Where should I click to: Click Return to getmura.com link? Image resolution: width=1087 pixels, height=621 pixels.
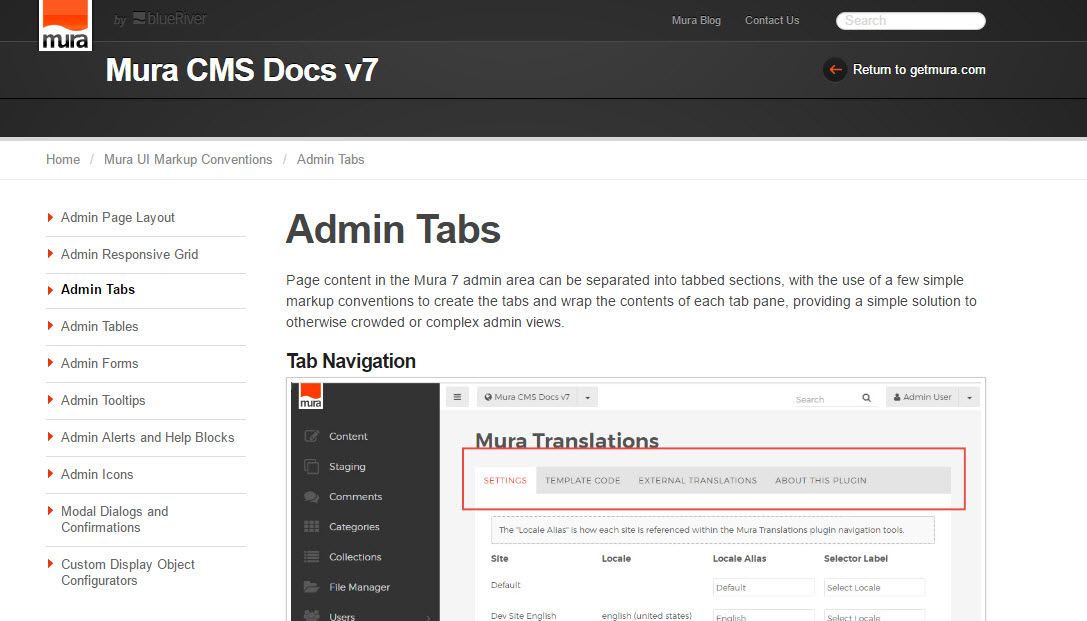pyautogui.click(x=919, y=69)
